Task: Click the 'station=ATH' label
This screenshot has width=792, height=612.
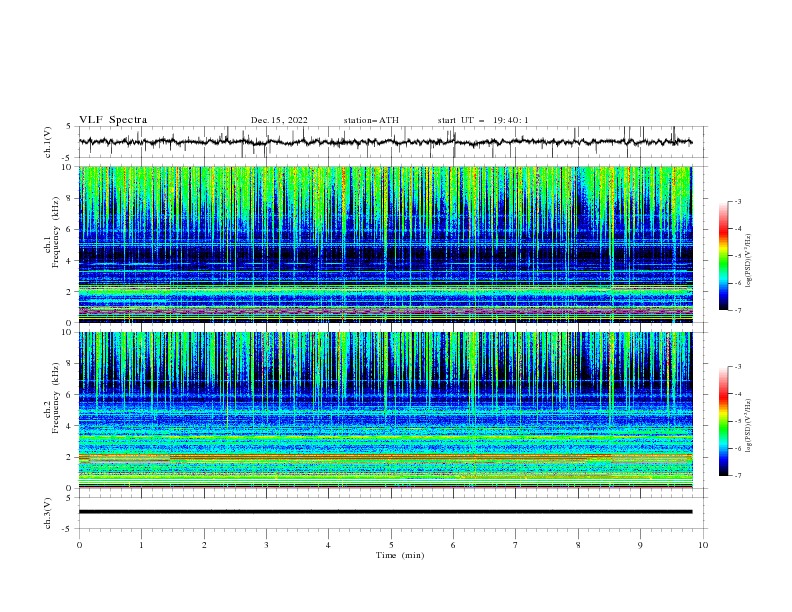Action: coord(371,120)
